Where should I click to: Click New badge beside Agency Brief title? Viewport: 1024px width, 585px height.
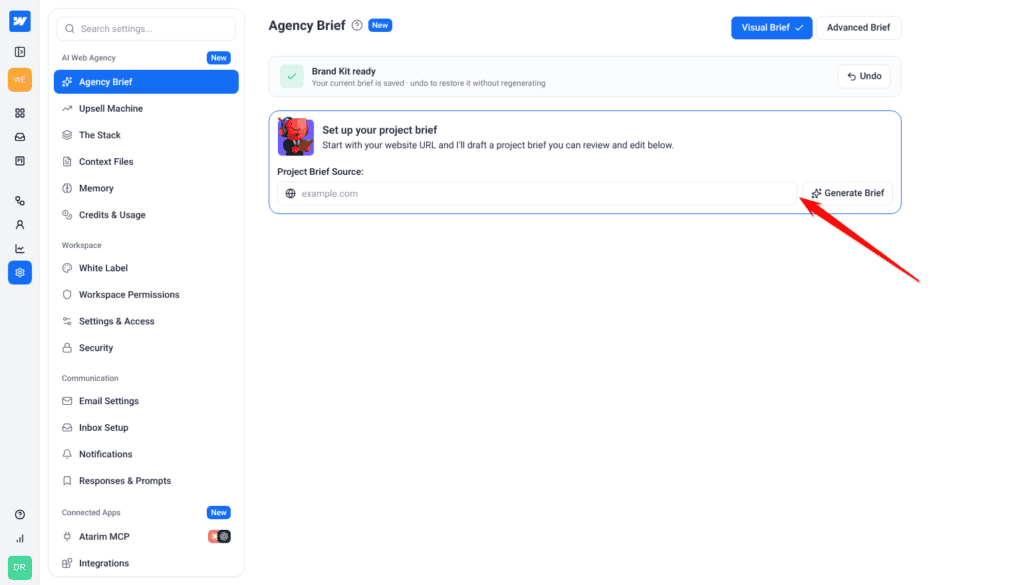[x=380, y=25]
